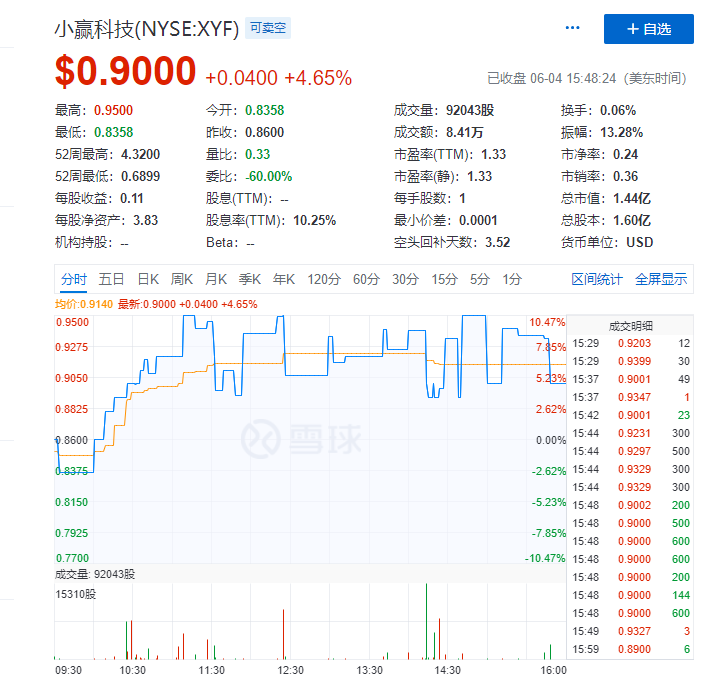This screenshot has width=723, height=689.
Task: Open the three-dot more options menu
Action: (x=572, y=28)
